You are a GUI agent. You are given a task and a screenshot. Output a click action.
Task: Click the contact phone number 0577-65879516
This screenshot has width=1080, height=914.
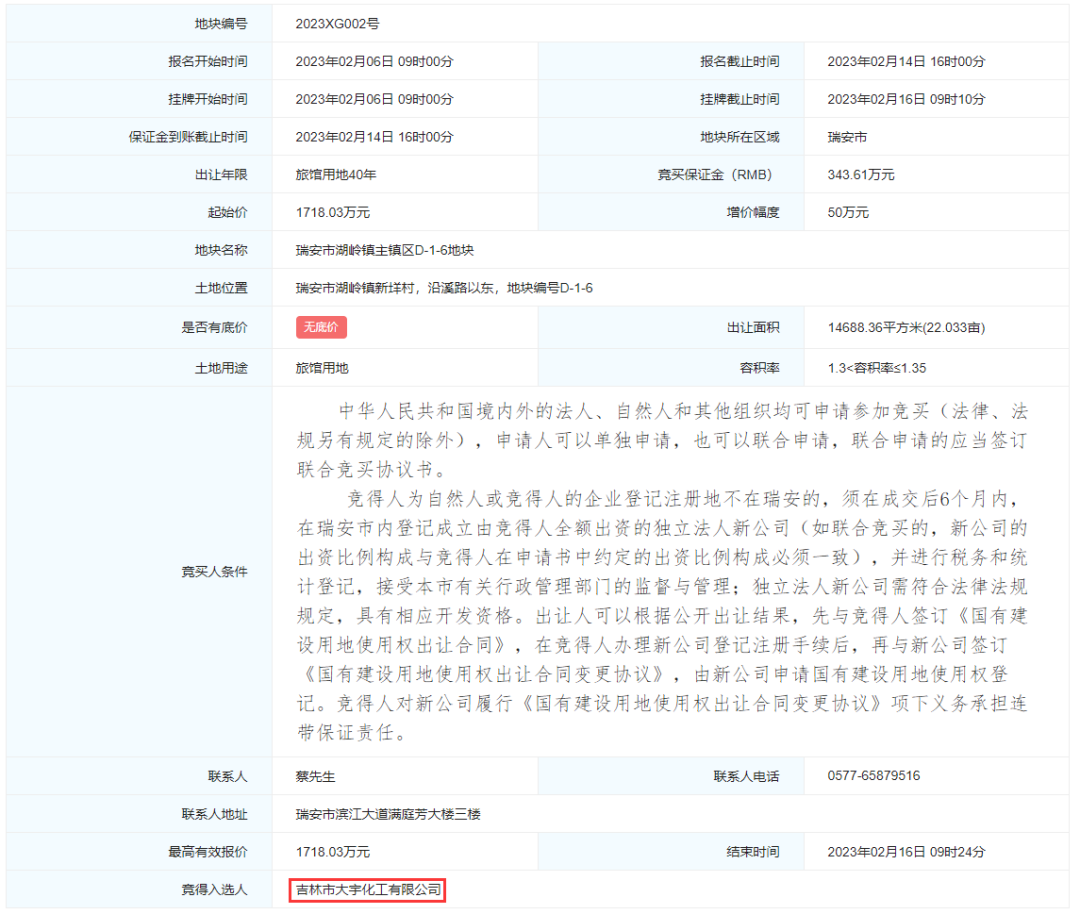873,776
